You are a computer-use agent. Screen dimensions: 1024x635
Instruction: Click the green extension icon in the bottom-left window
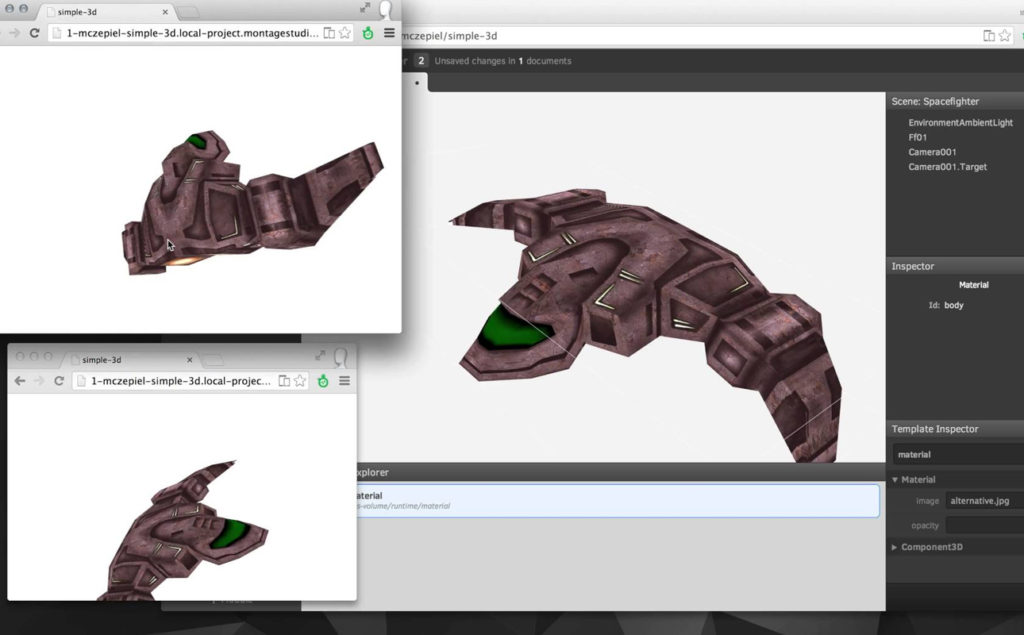coord(323,381)
